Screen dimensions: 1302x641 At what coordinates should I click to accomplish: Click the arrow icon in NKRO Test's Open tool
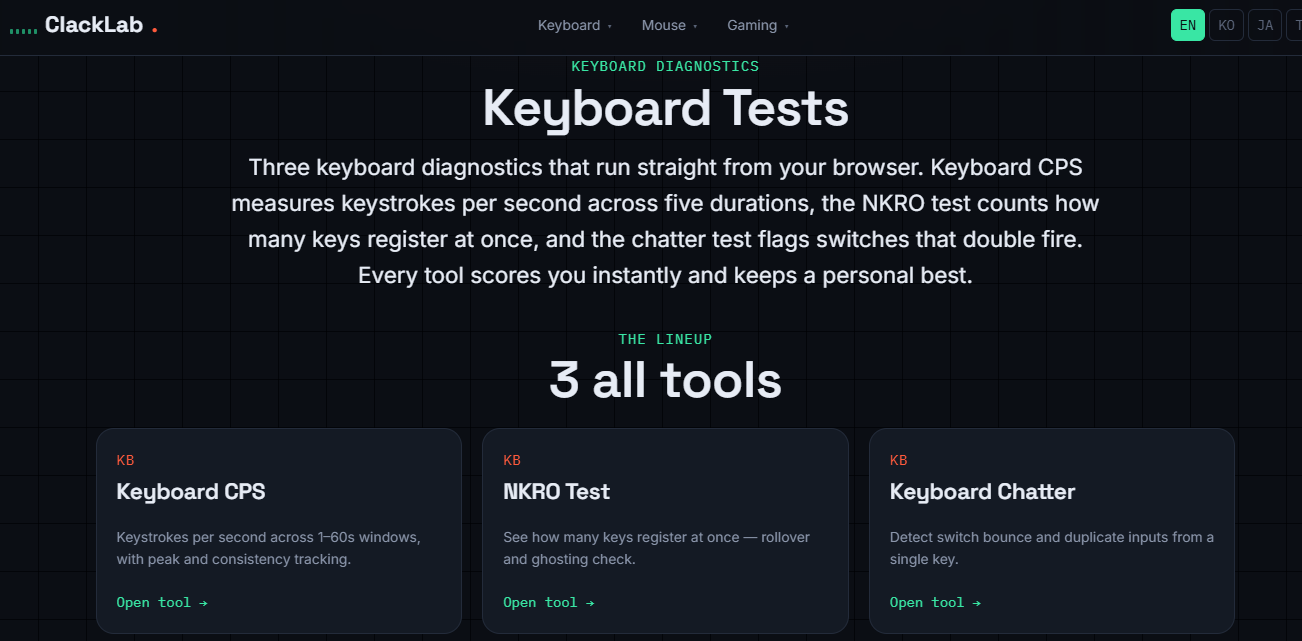coord(590,602)
